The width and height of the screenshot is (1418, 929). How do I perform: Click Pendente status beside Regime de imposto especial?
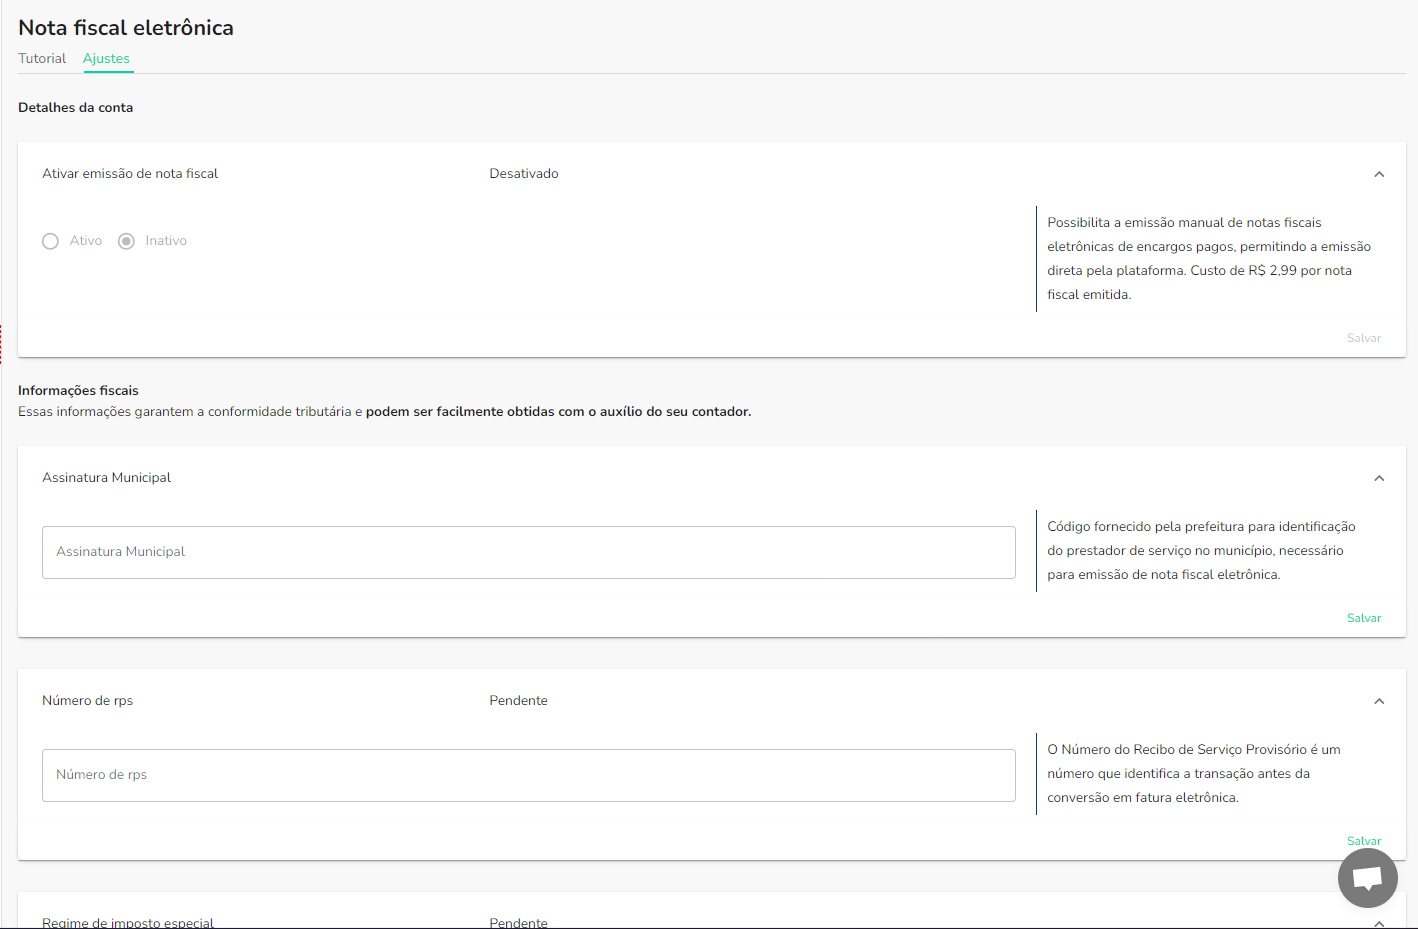click(x=518, y=922)
